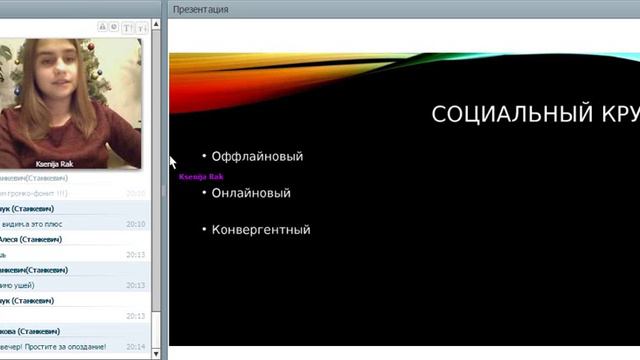Click the chat message 'Простите за опоздание!'
640x360 pixels.
pos(66,347)
